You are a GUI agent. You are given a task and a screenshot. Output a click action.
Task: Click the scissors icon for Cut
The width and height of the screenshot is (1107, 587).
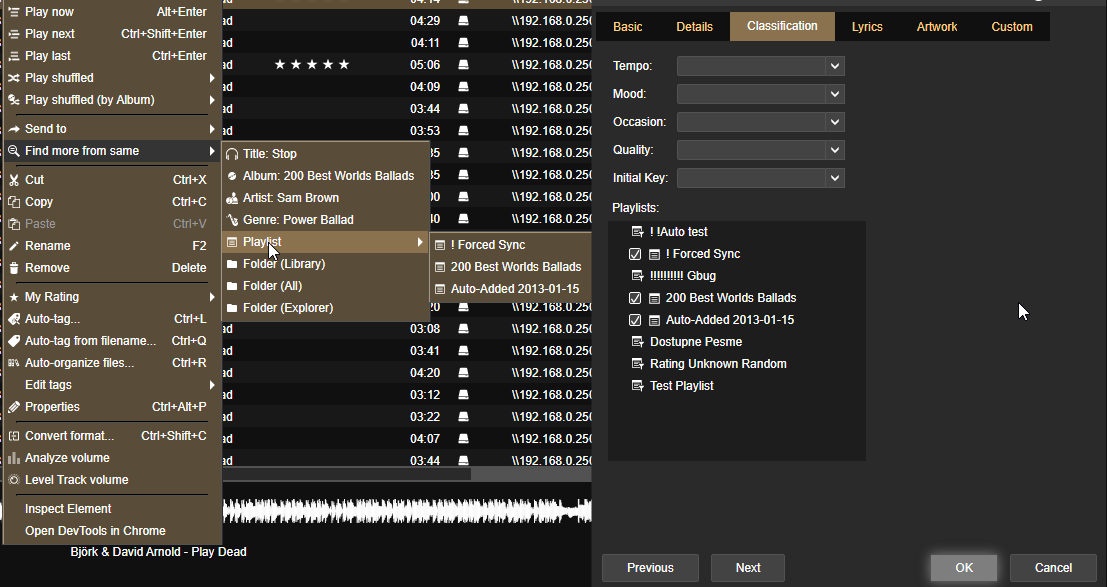tap(14, 180)
